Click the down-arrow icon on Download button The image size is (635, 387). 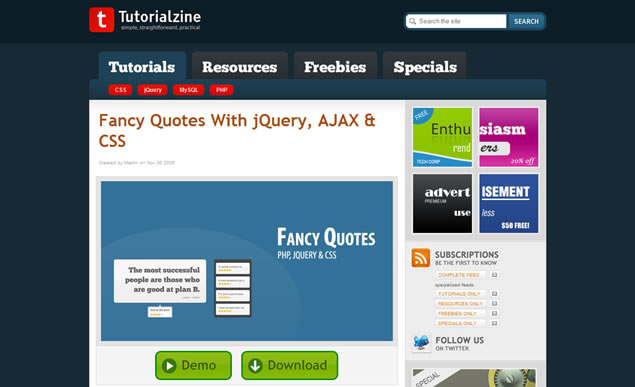[255, 366]
